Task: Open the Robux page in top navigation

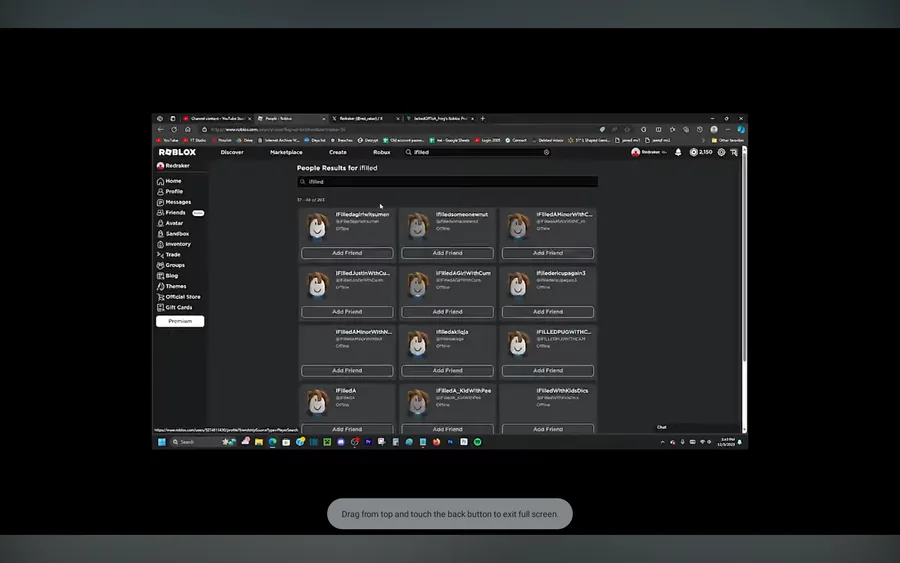Action: point(382,152)
